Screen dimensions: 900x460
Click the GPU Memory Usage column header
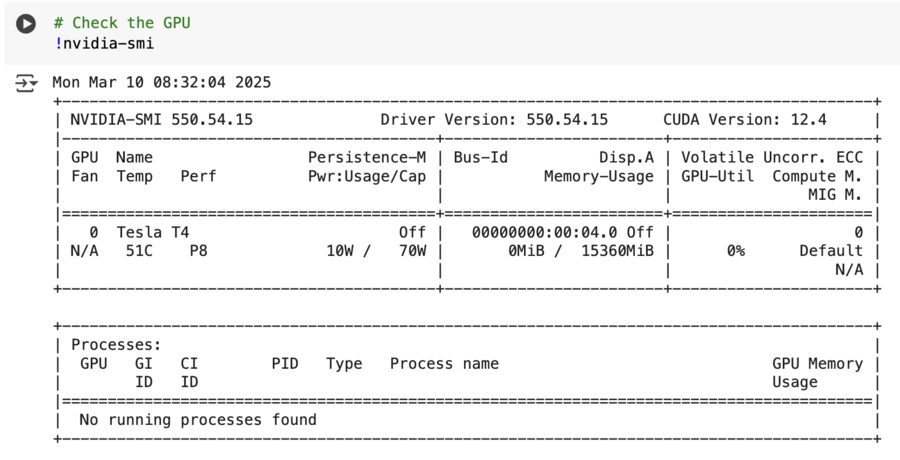[x=817, y=373]
